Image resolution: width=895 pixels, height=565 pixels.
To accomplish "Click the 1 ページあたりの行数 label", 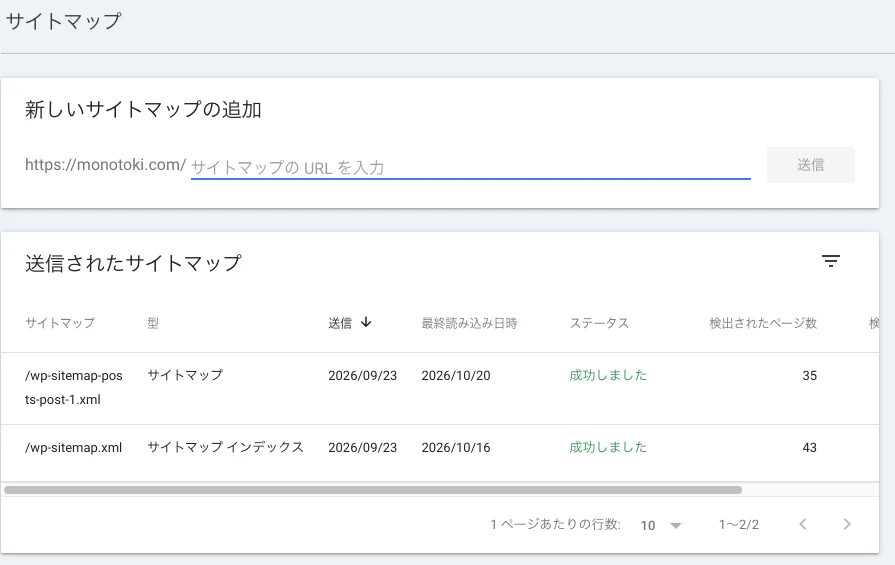I will [x=555, y=524].
